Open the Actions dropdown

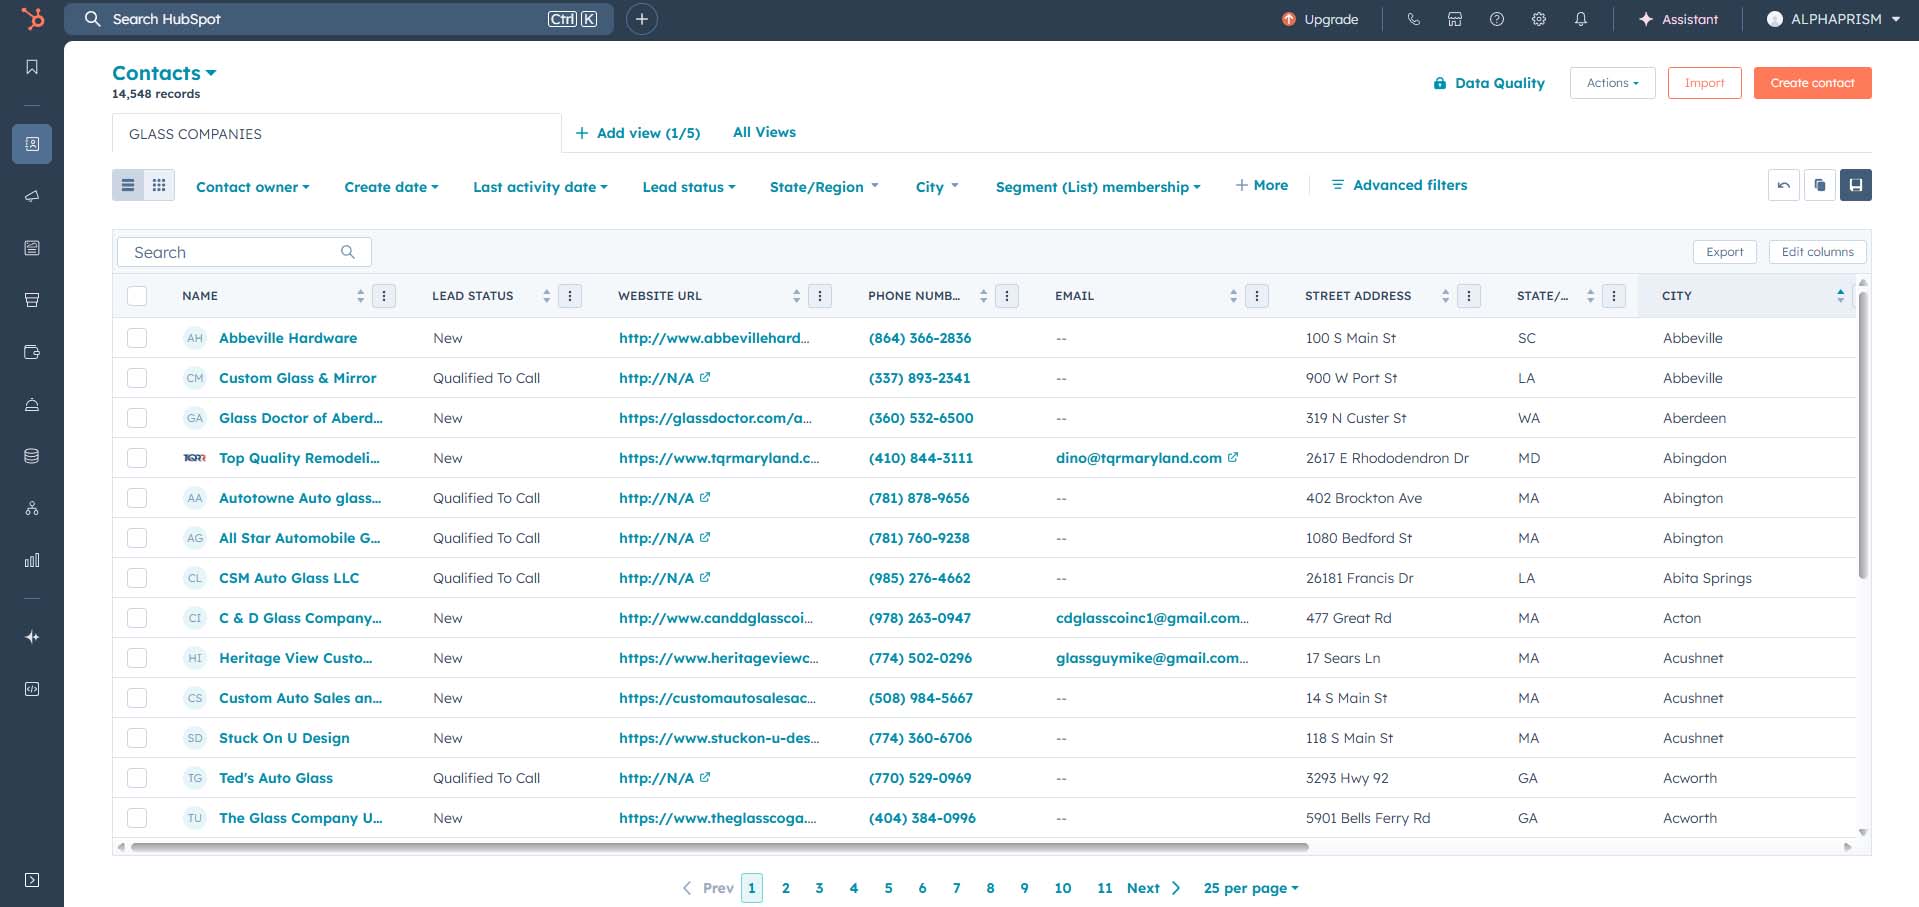pos(1613,83)
